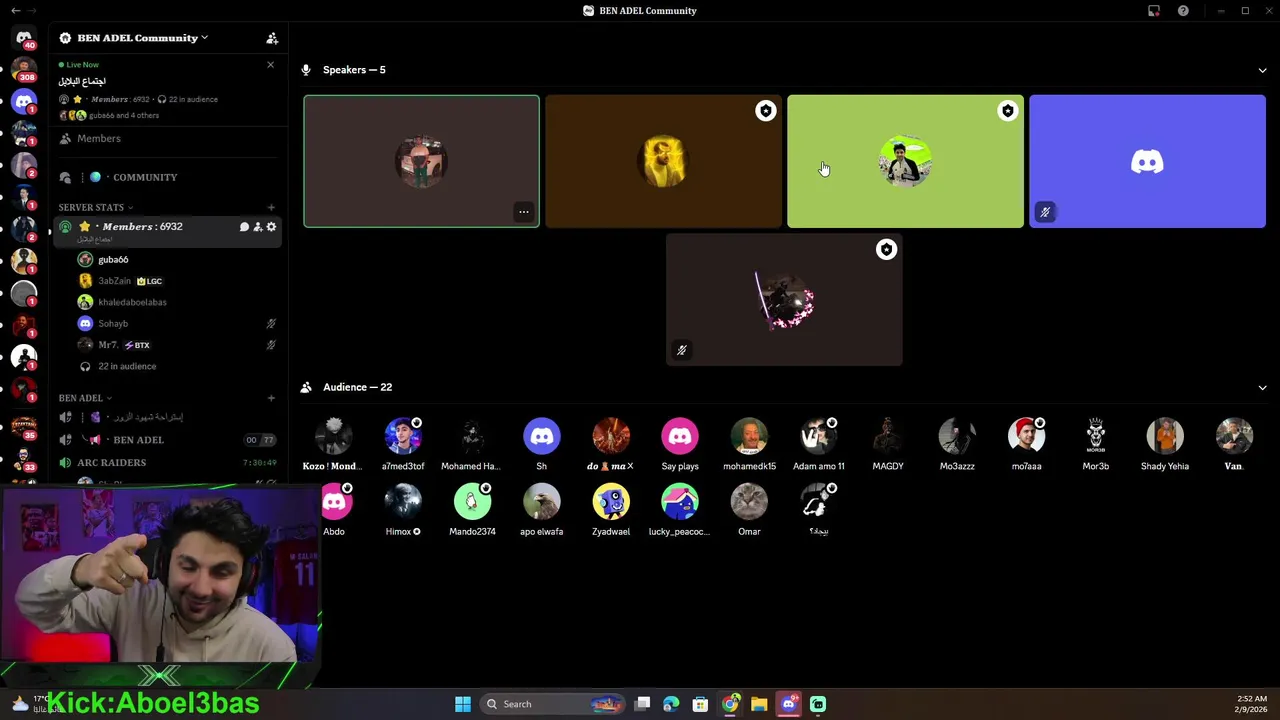Select audience member Kozo ! Mond
The width and height of the screenshot is (1280, 720).
(x=334, y=444)
